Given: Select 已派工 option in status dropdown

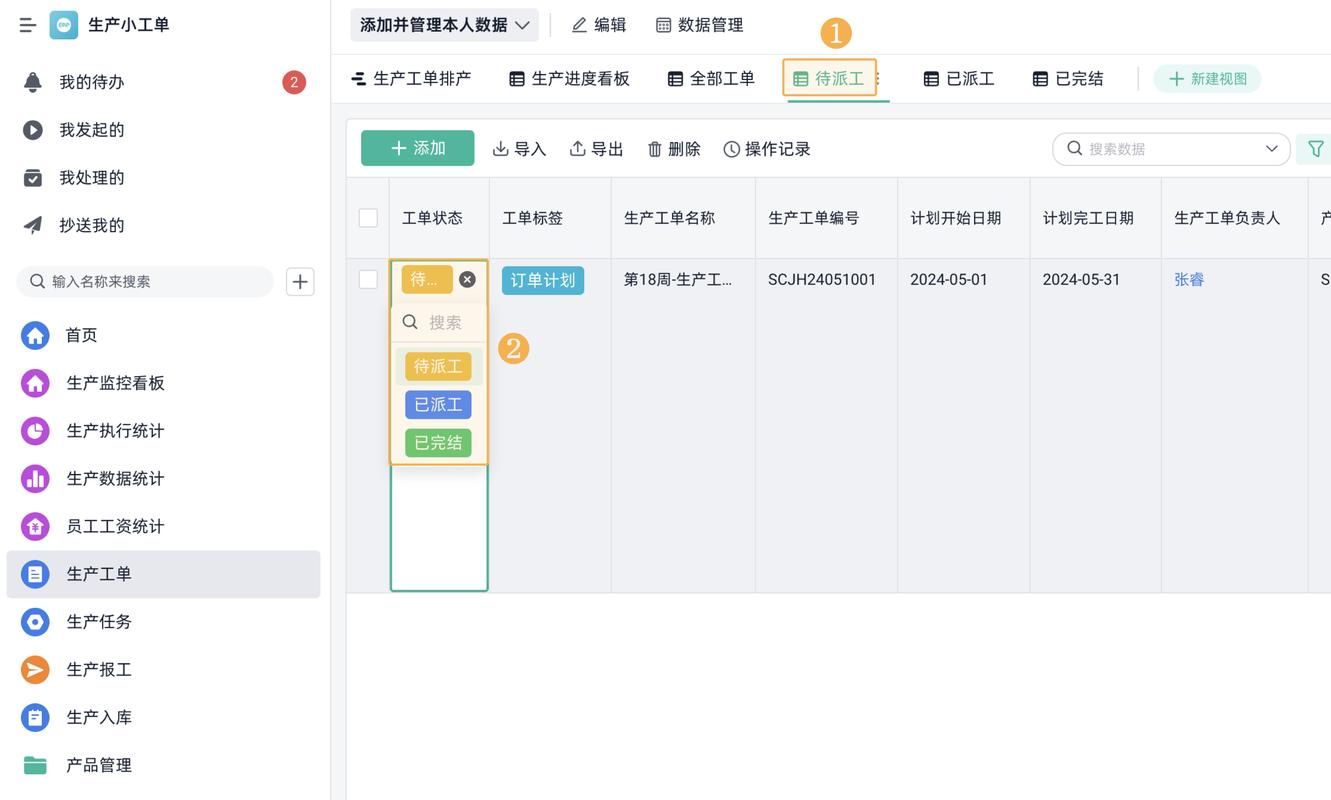Looking at the screenshot, I should [x=438, y=404].
